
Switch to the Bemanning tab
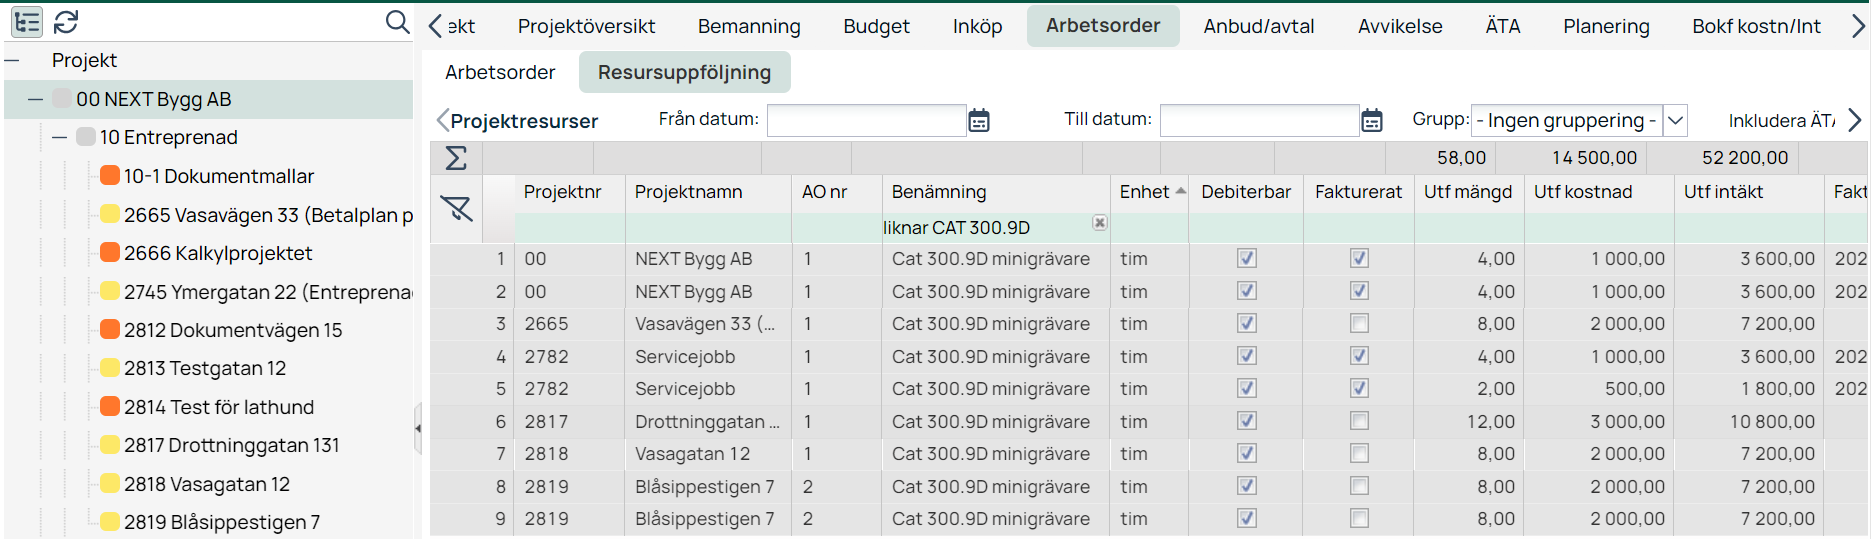(749, 26)
